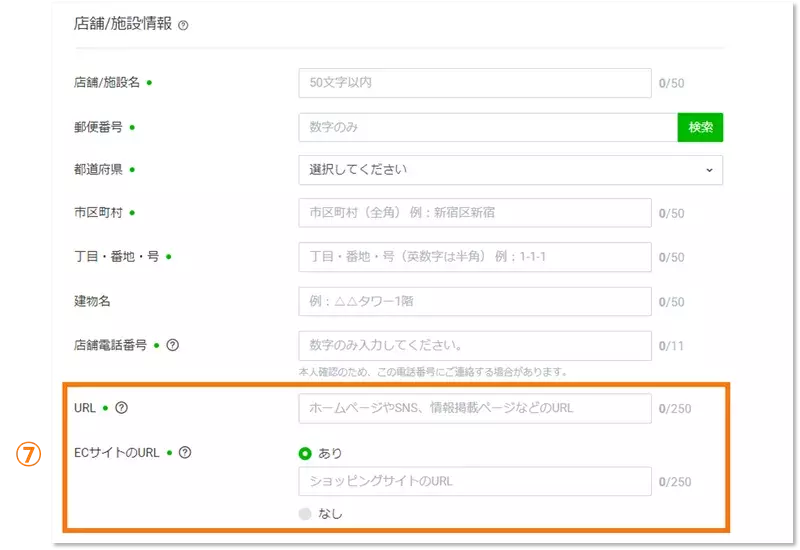This screenshot has width=800, height=550.
Task: Click help icon beside ECサイトのURL label
Action: click(185, 453)
